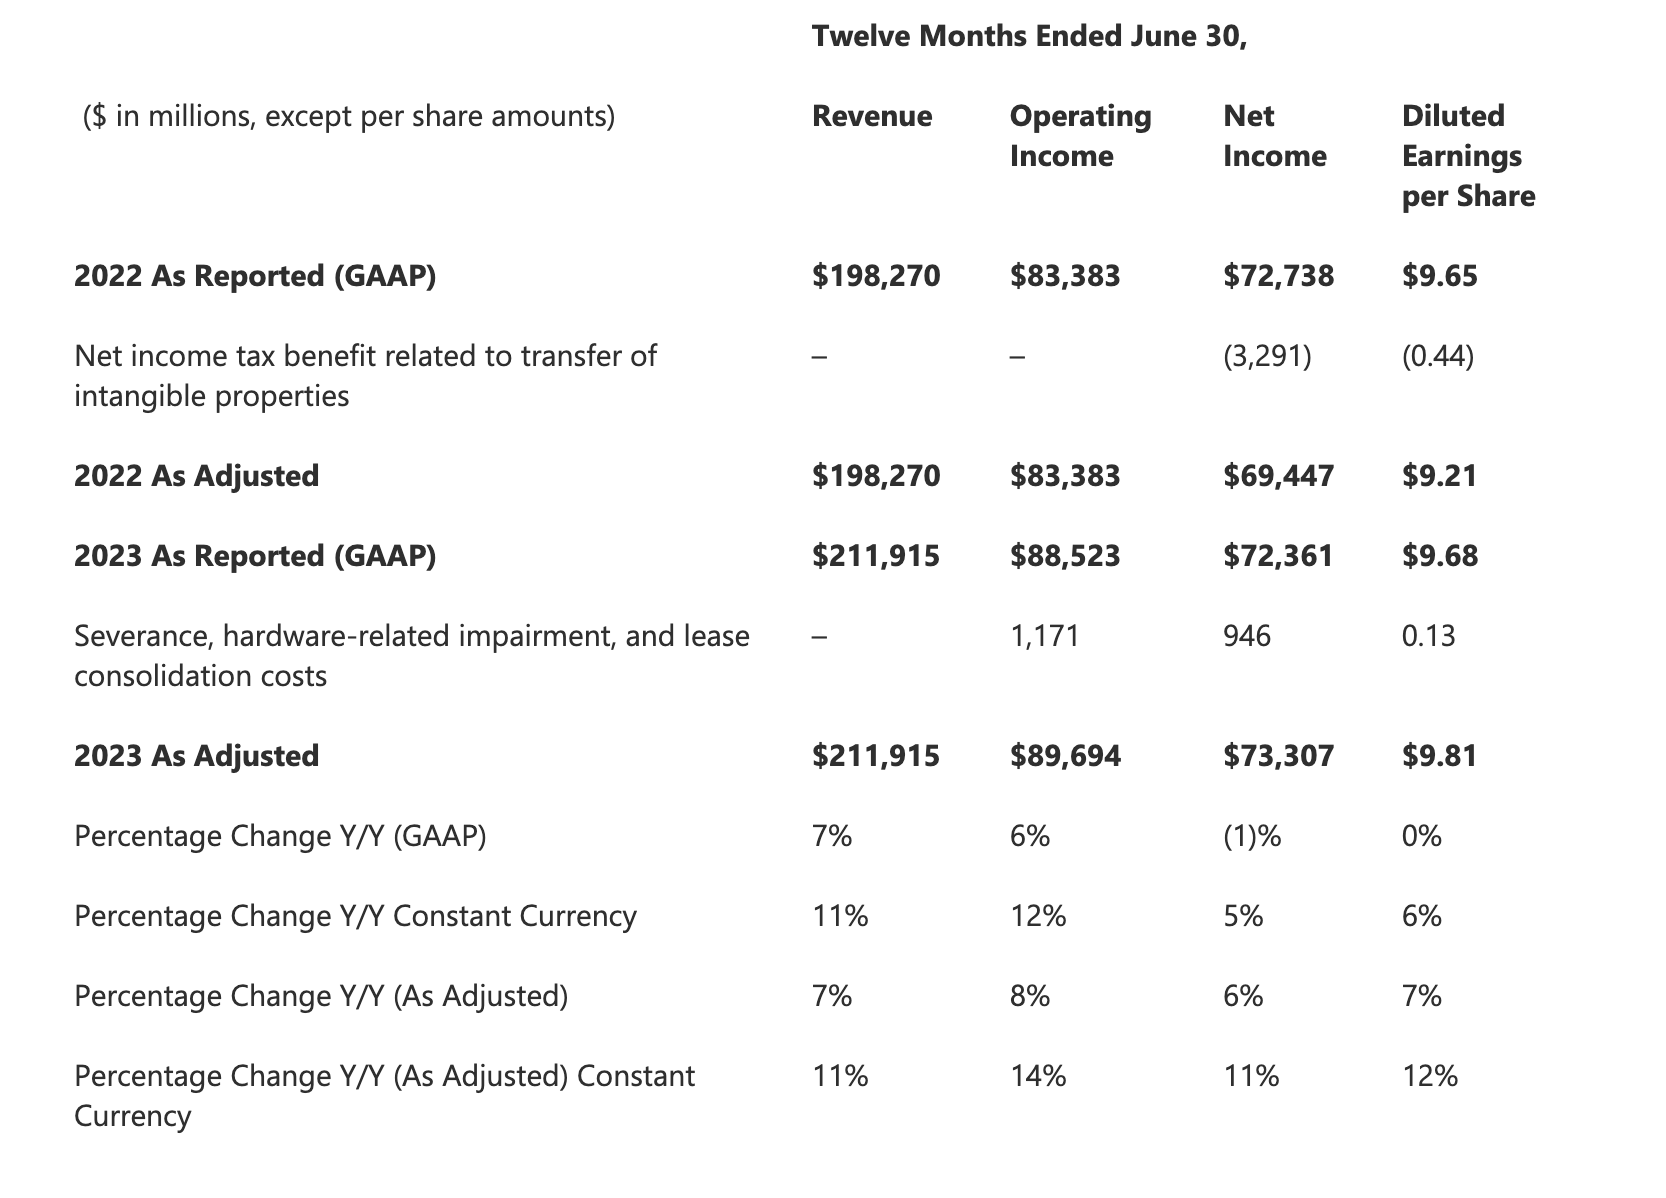Click the '$ in millions' note text

(348, 117)
